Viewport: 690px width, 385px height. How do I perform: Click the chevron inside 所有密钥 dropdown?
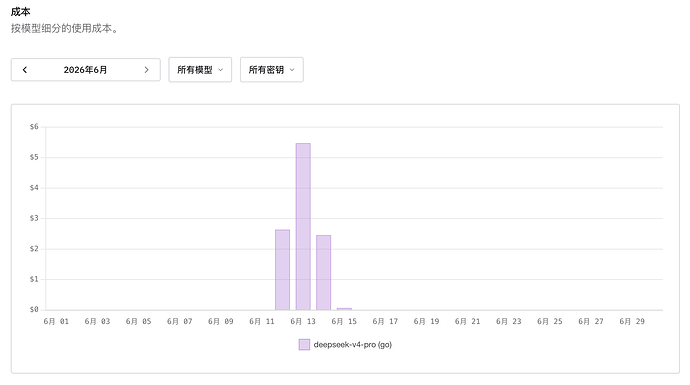click(x=292, y=70)
